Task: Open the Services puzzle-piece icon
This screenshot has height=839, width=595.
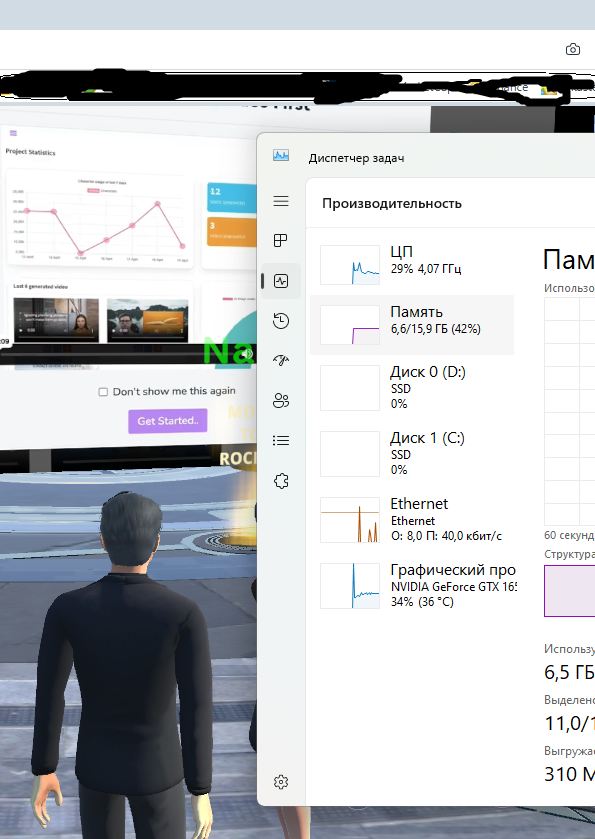Action: [x=281, y=480]
